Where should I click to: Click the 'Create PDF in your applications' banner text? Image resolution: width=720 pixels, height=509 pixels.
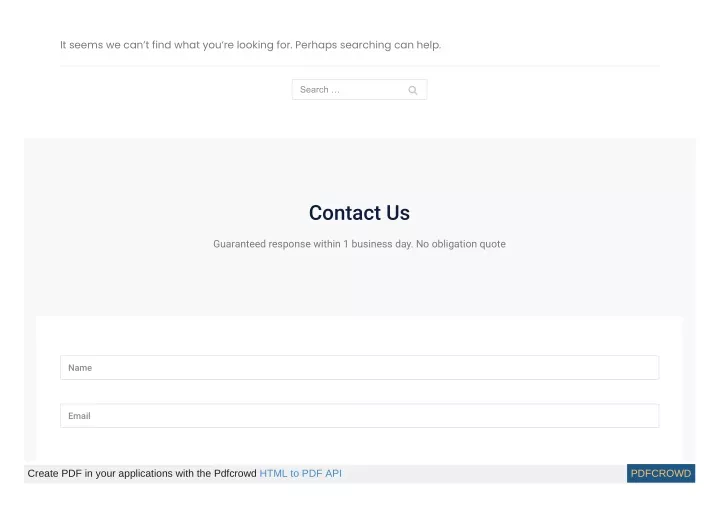coord(141,474)
